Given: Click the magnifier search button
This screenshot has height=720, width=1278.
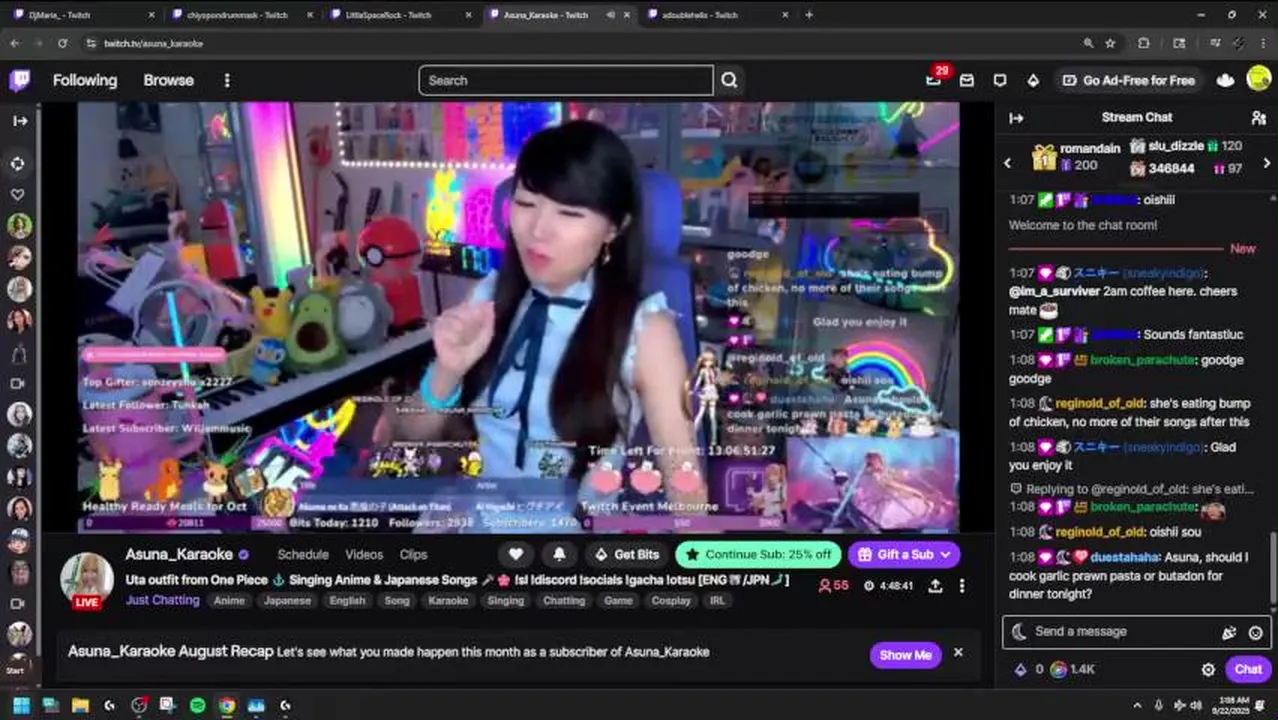Looking at the screenshot, I should 729,81.
